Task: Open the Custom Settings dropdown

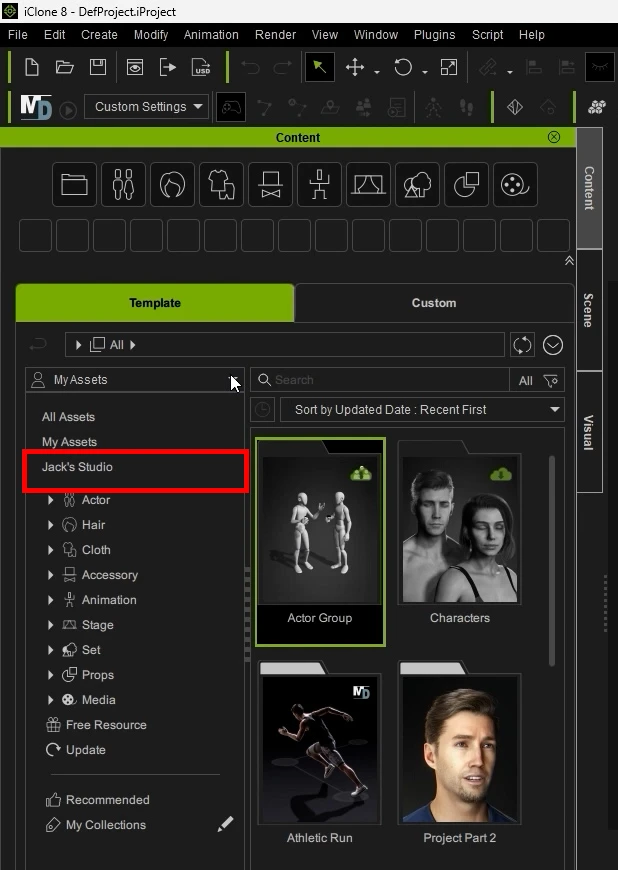Action: (x=145, y=107)
